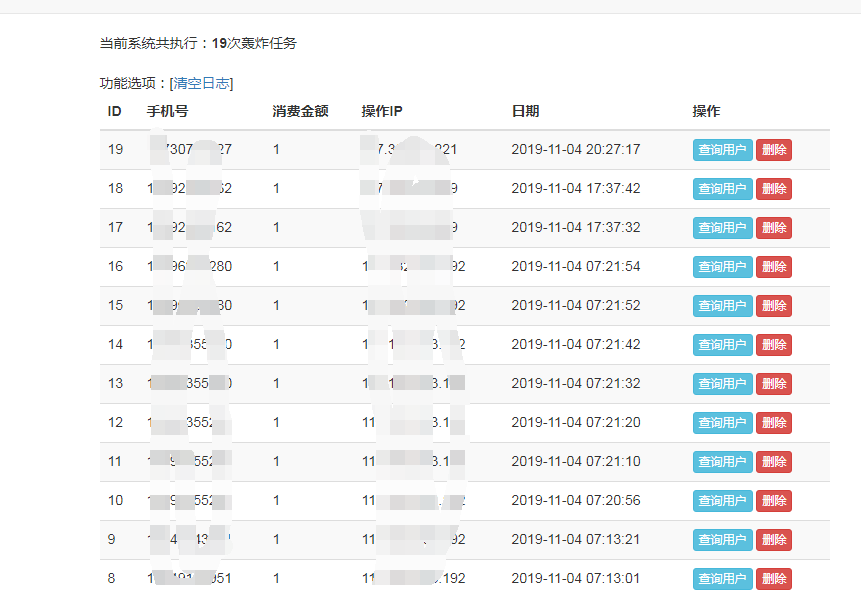The height and width of the screenshot is (597, 861).
Task: Click 删除 in row ID 15
Action: 774,306
